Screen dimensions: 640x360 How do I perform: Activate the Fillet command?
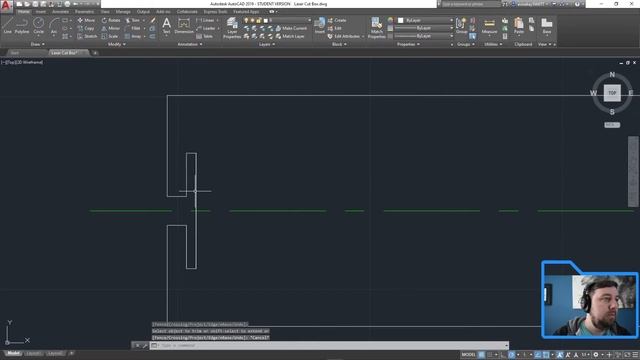pyautogui.click(x=133, y=28)
